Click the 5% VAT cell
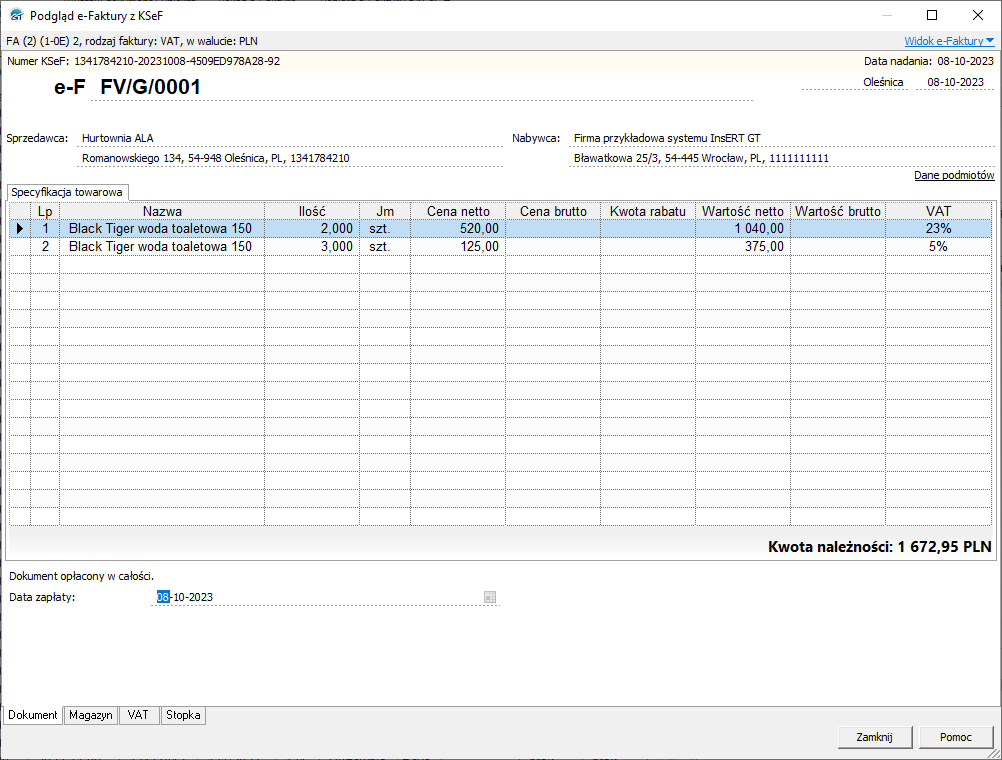 (939, 246)
